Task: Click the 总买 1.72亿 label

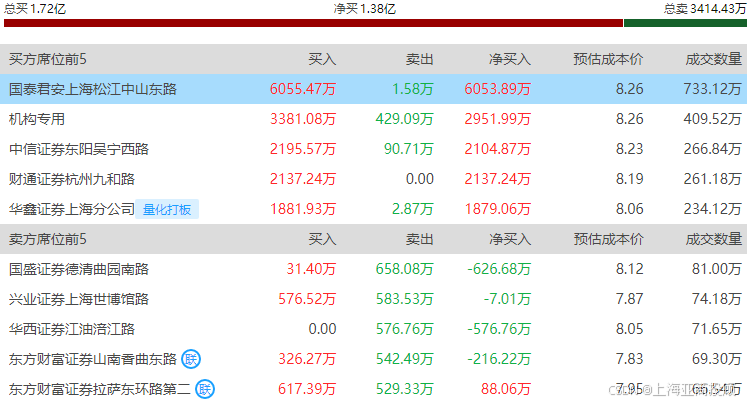Action: (35, 9)
